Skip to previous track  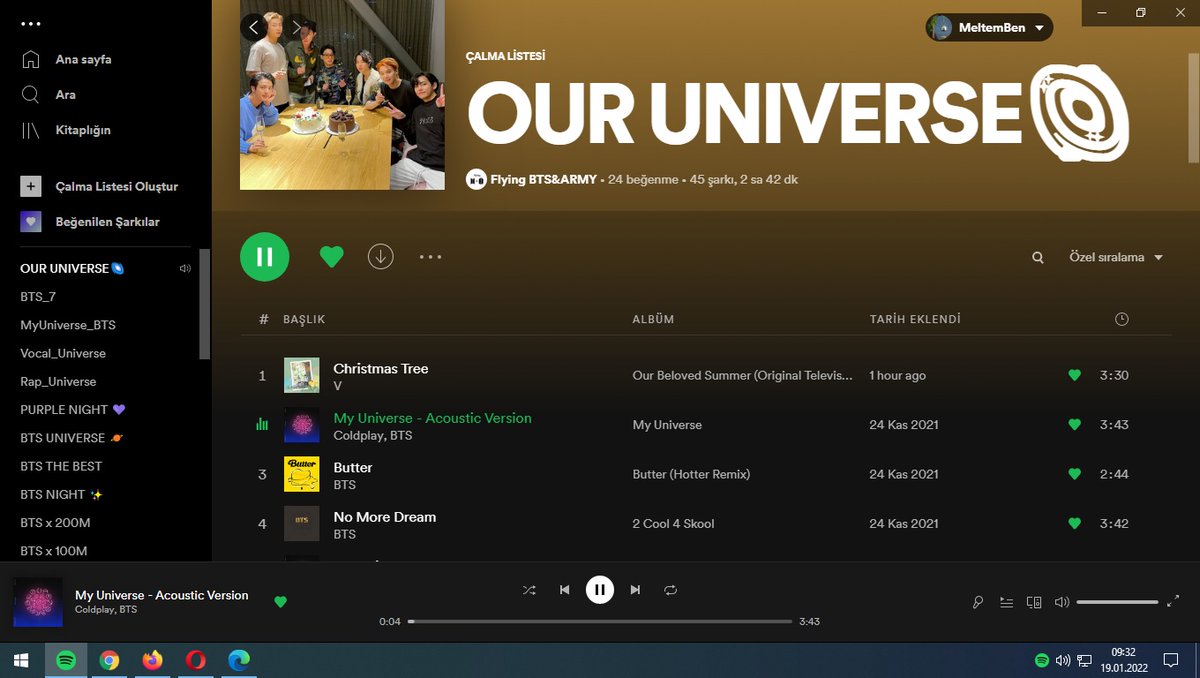pos(564,590)
